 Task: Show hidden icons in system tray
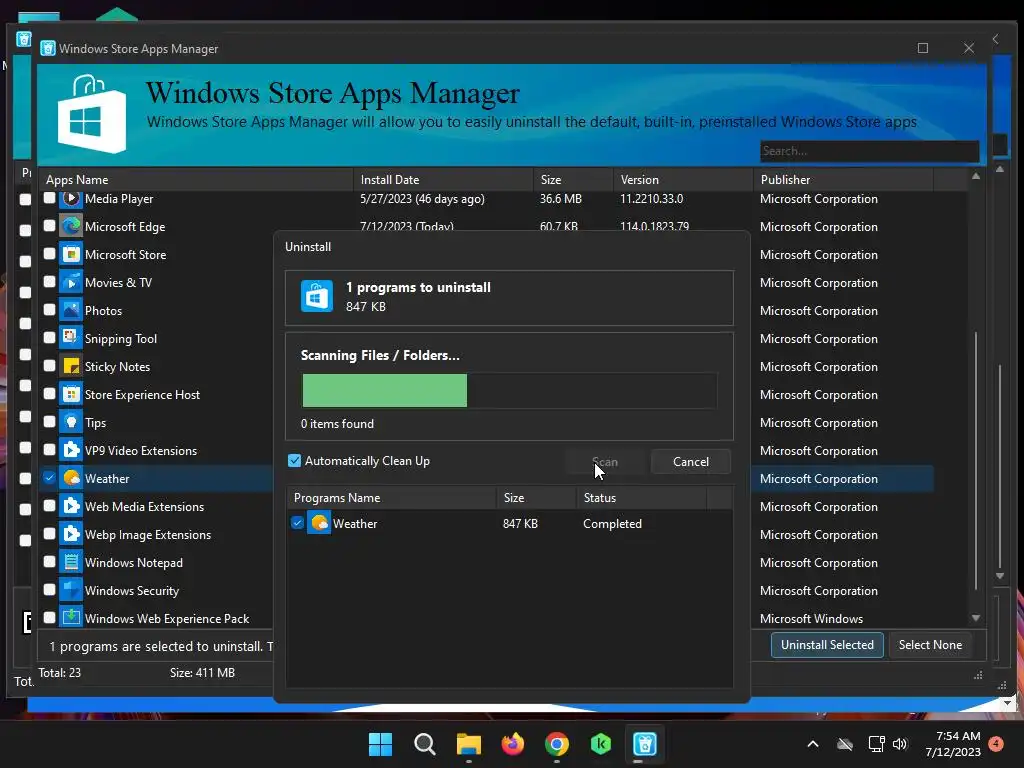coord(813,744)
